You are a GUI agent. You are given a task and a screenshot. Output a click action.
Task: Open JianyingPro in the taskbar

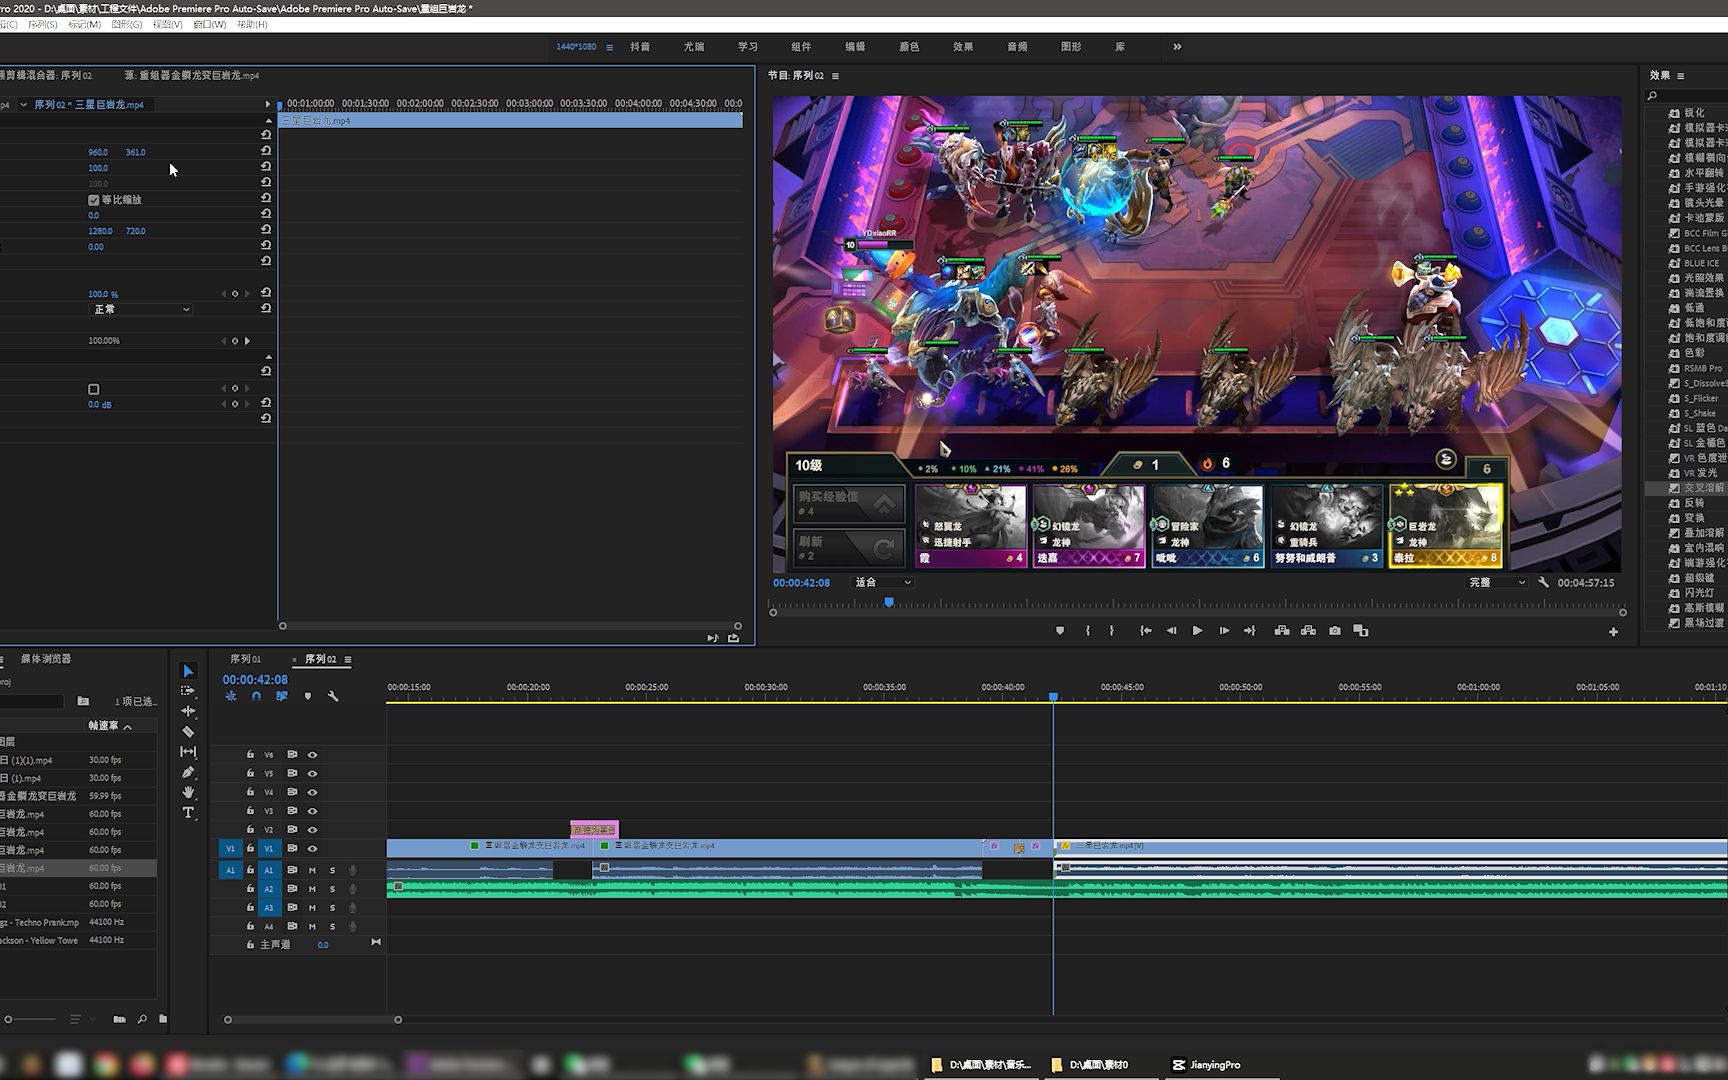(x=1206, y=1065)
